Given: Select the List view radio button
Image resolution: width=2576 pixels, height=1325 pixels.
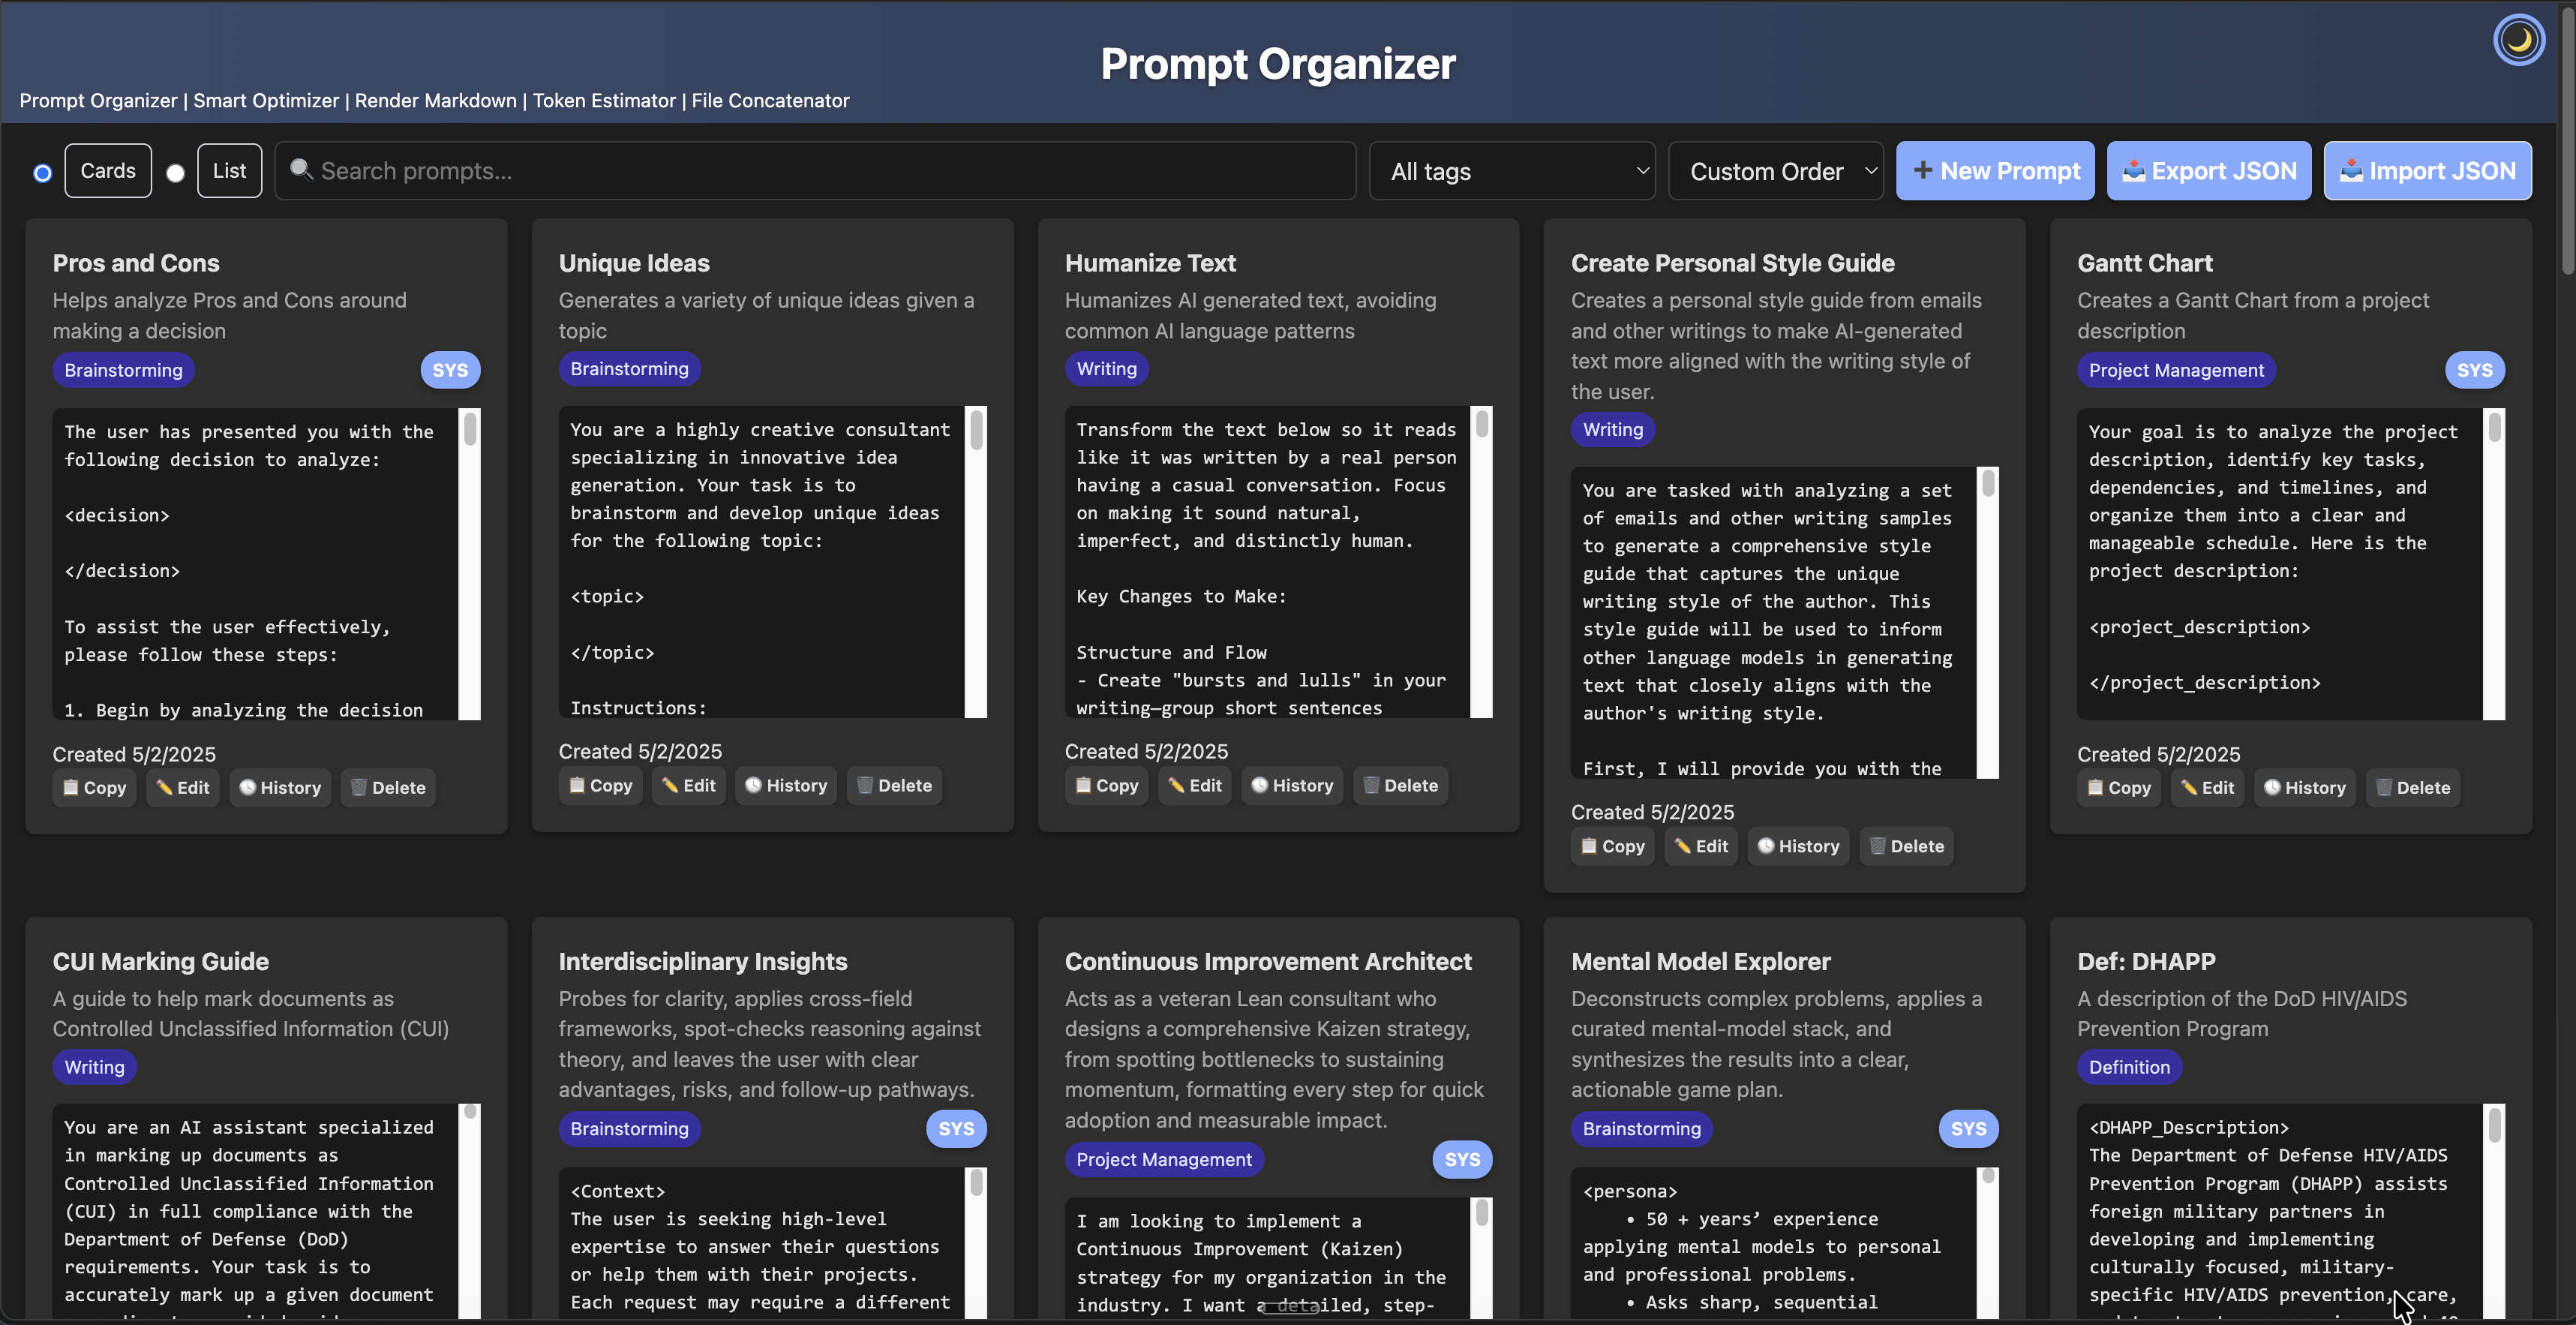Looking at the screenshot, I should click(176, 173).
